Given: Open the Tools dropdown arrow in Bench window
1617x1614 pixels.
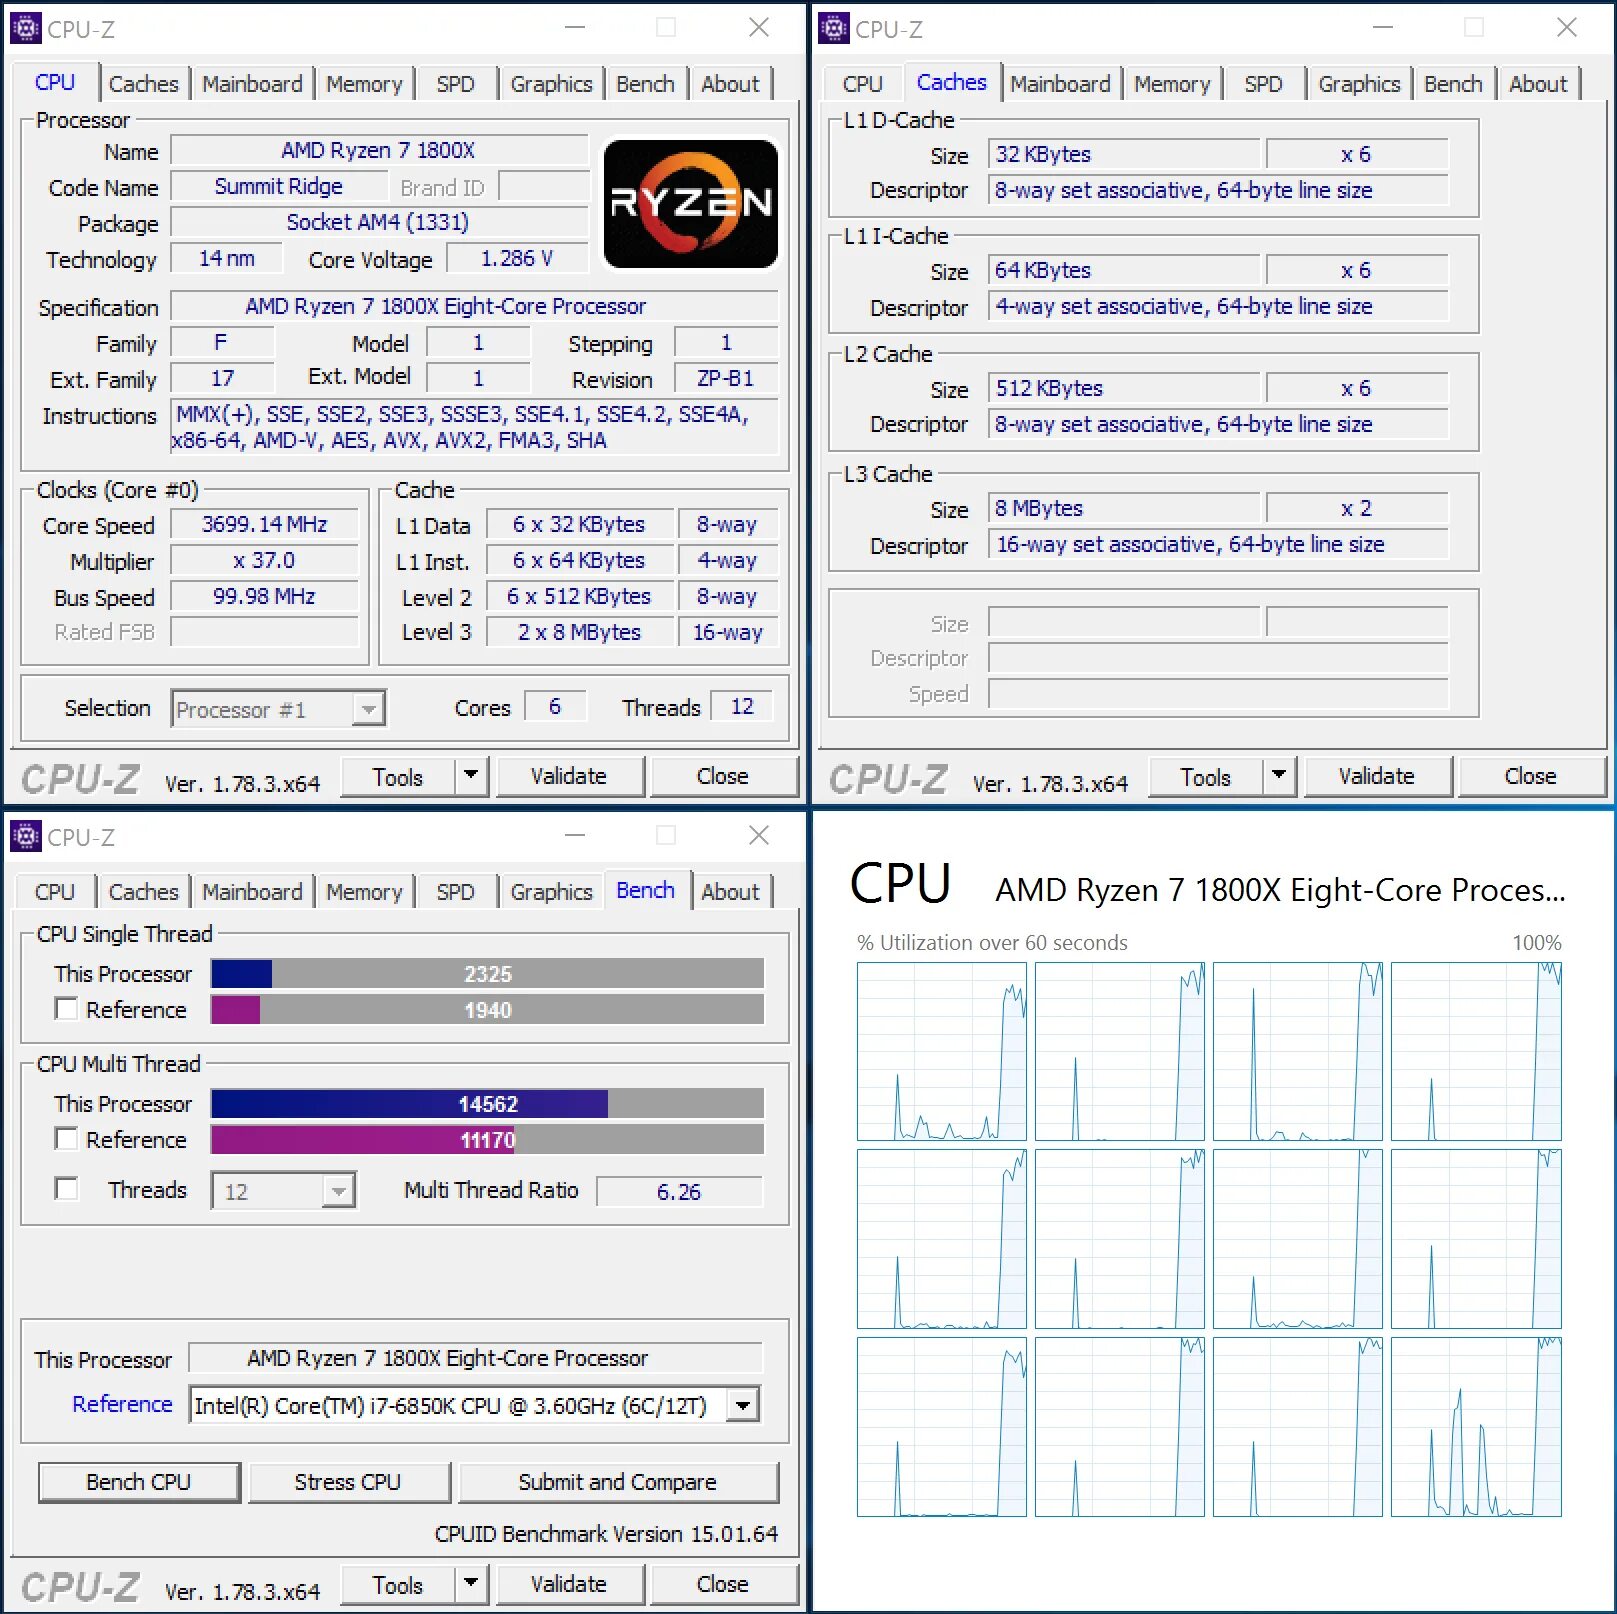Looking at the screenshot, I should (x=470, y=1584).
